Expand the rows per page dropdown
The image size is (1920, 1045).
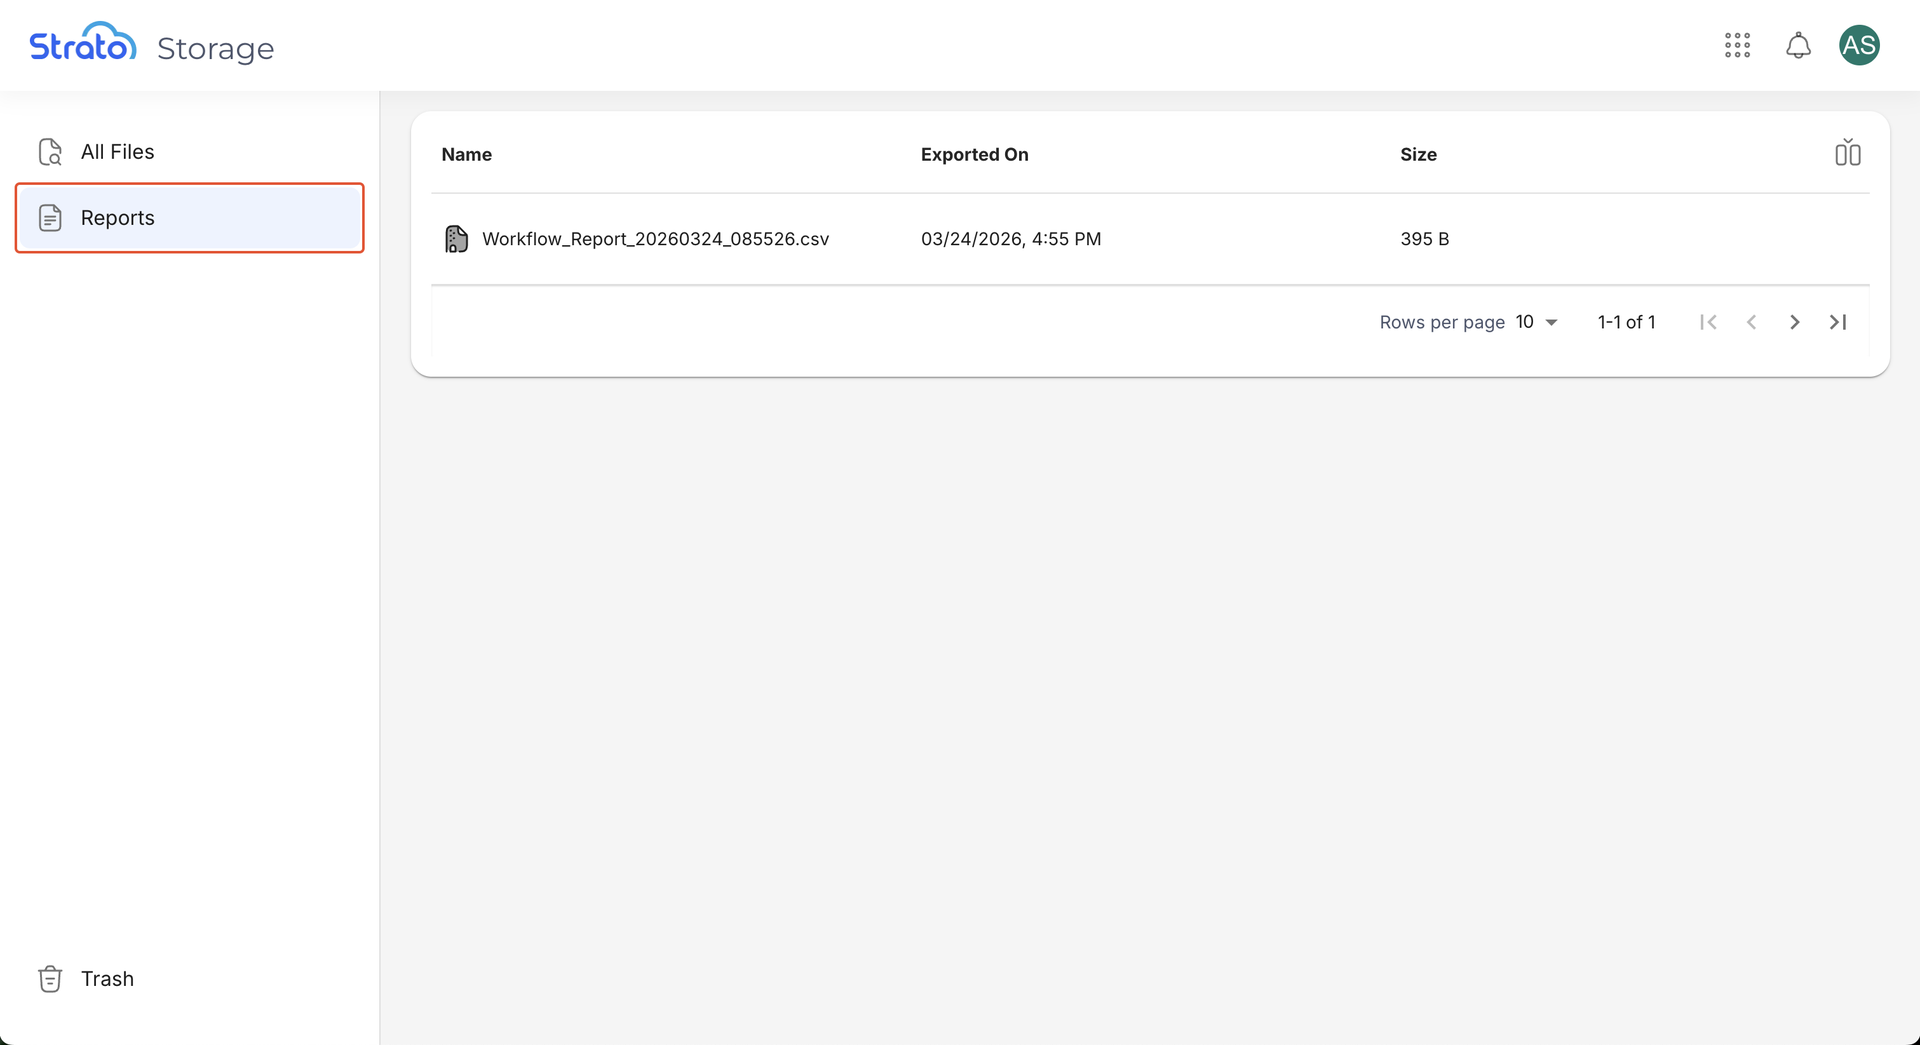(1537, 322)
